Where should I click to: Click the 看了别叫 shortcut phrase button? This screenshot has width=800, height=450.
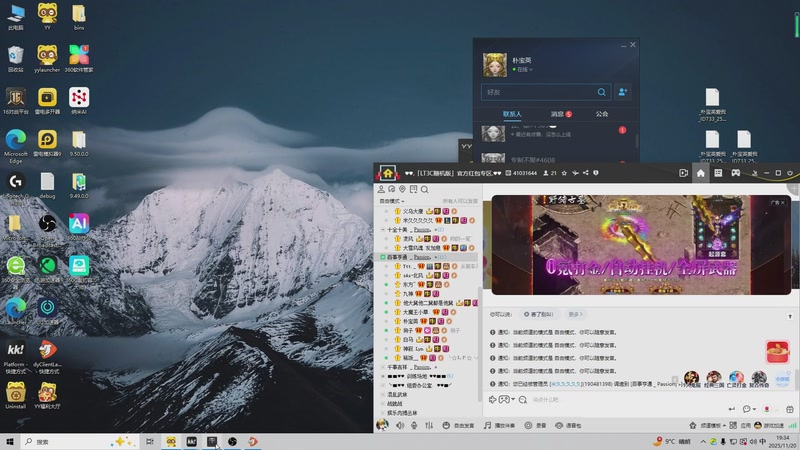539,314
